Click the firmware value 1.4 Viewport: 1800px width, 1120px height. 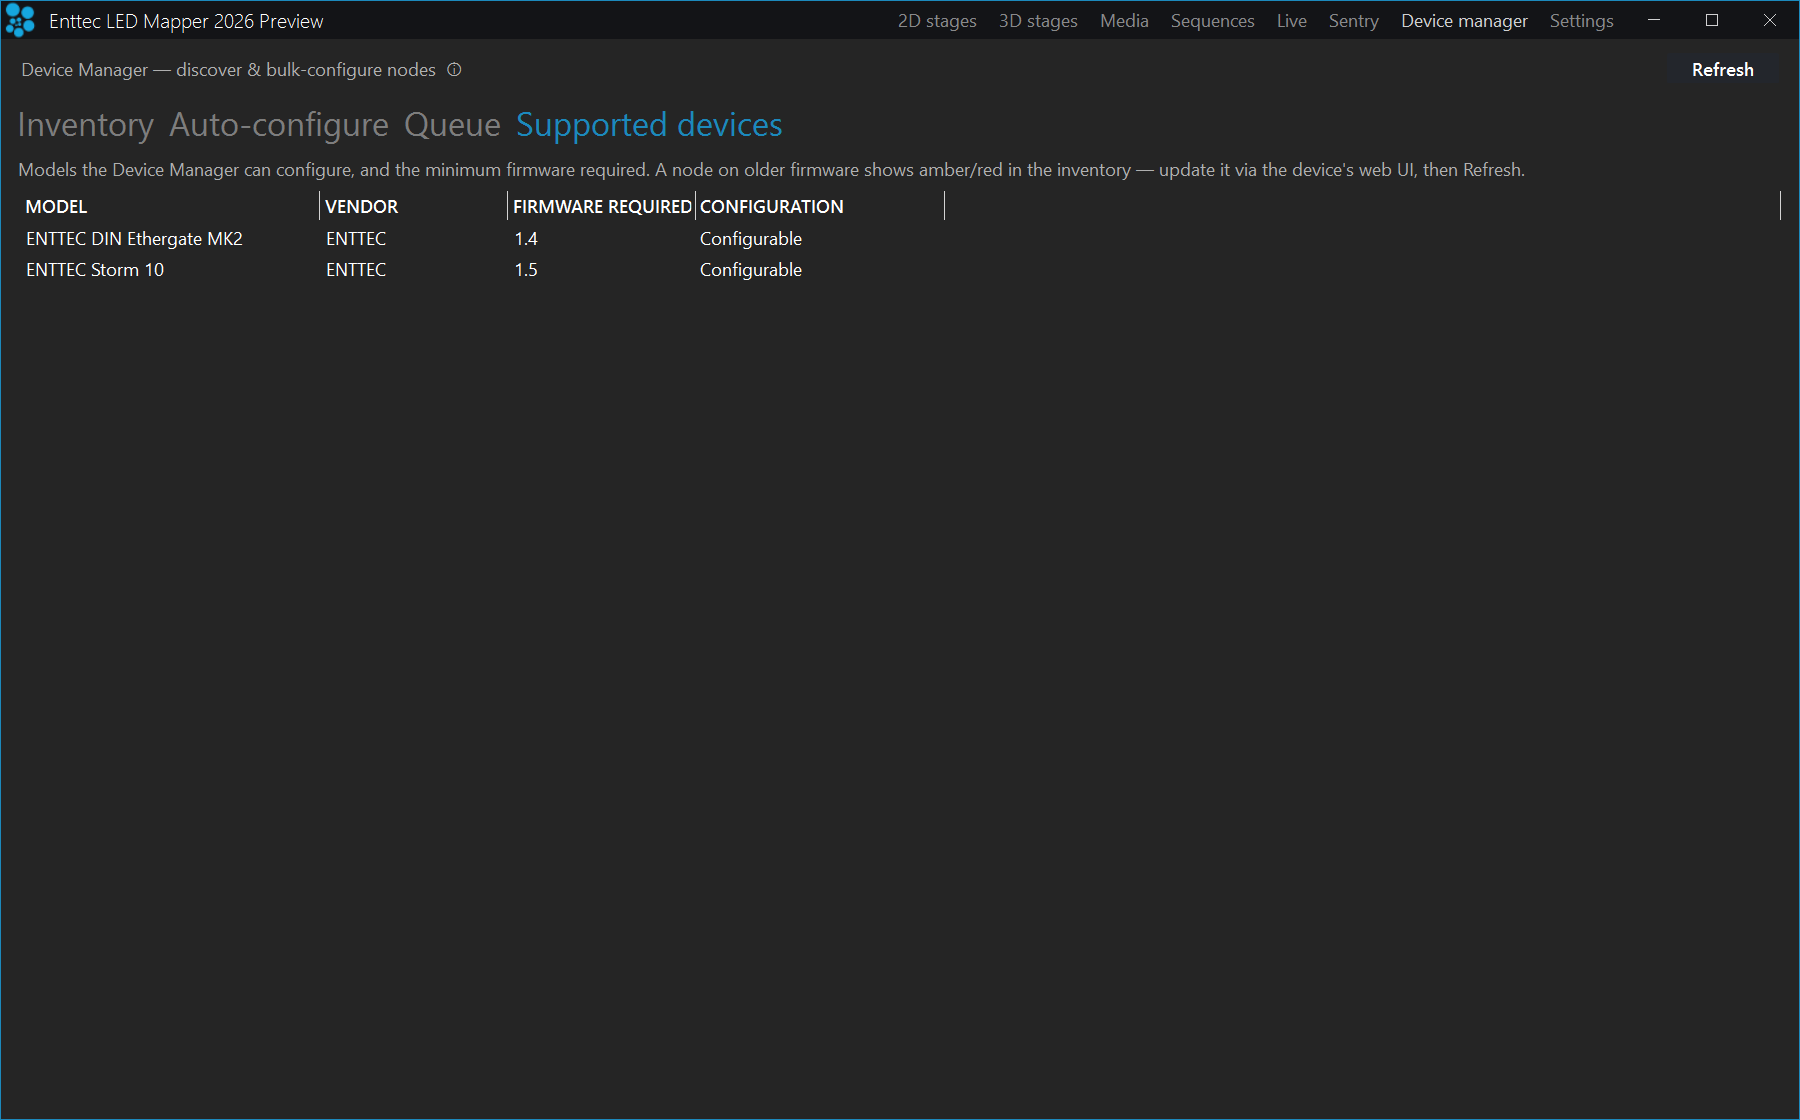526,239
